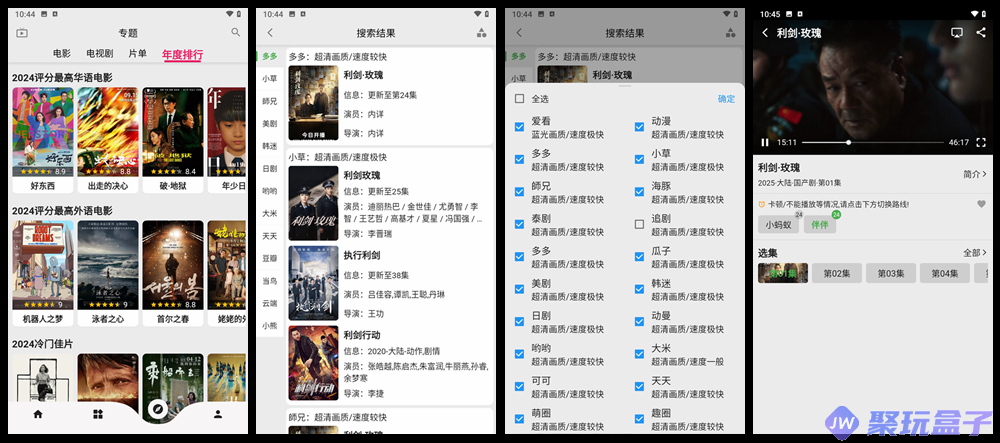
Task: Open the 泳者之心 movie poster
Action: coord(108,265)
